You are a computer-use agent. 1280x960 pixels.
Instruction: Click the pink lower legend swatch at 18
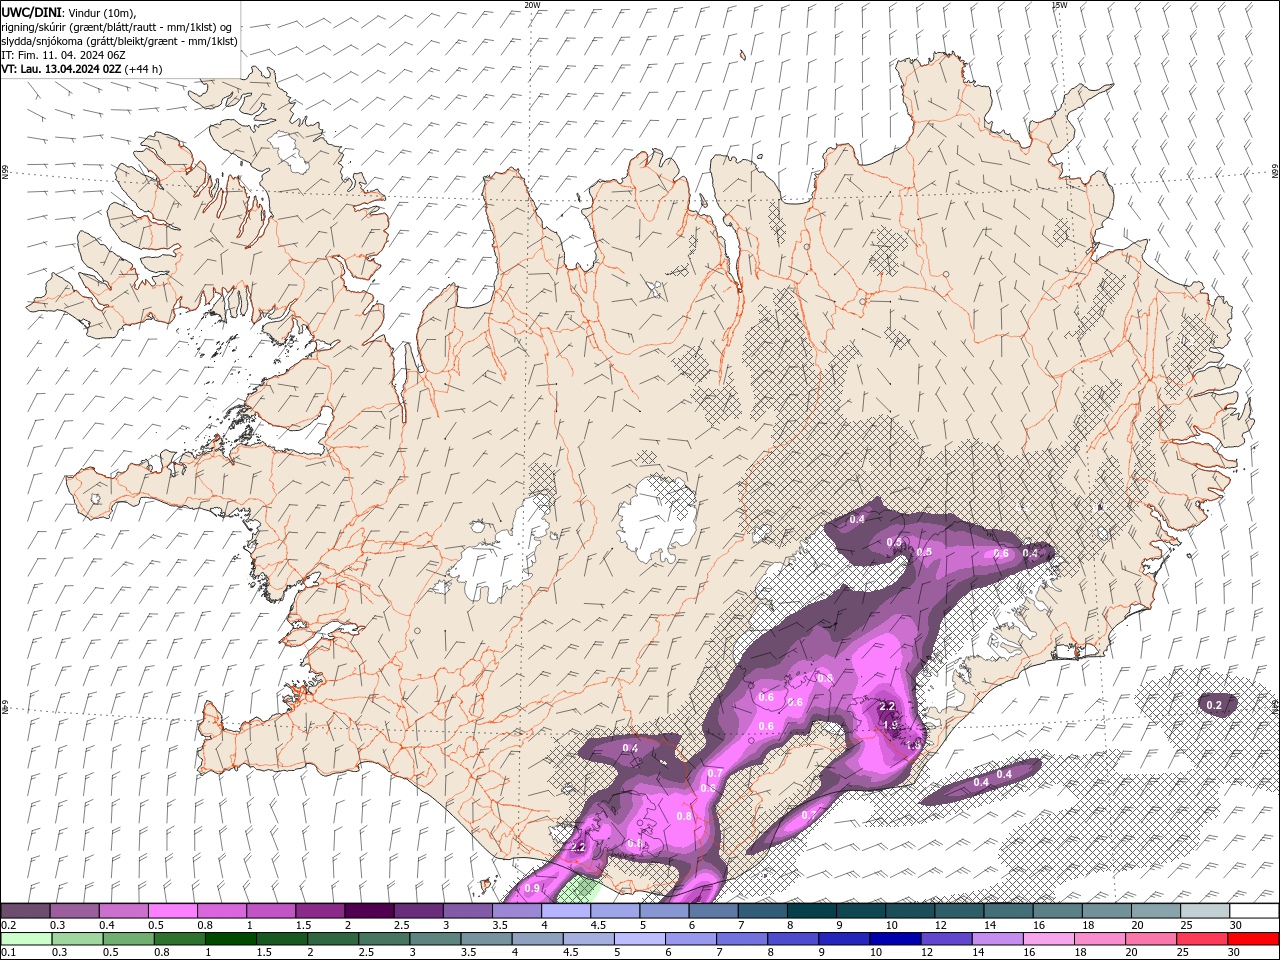[x=1100, y=939]
